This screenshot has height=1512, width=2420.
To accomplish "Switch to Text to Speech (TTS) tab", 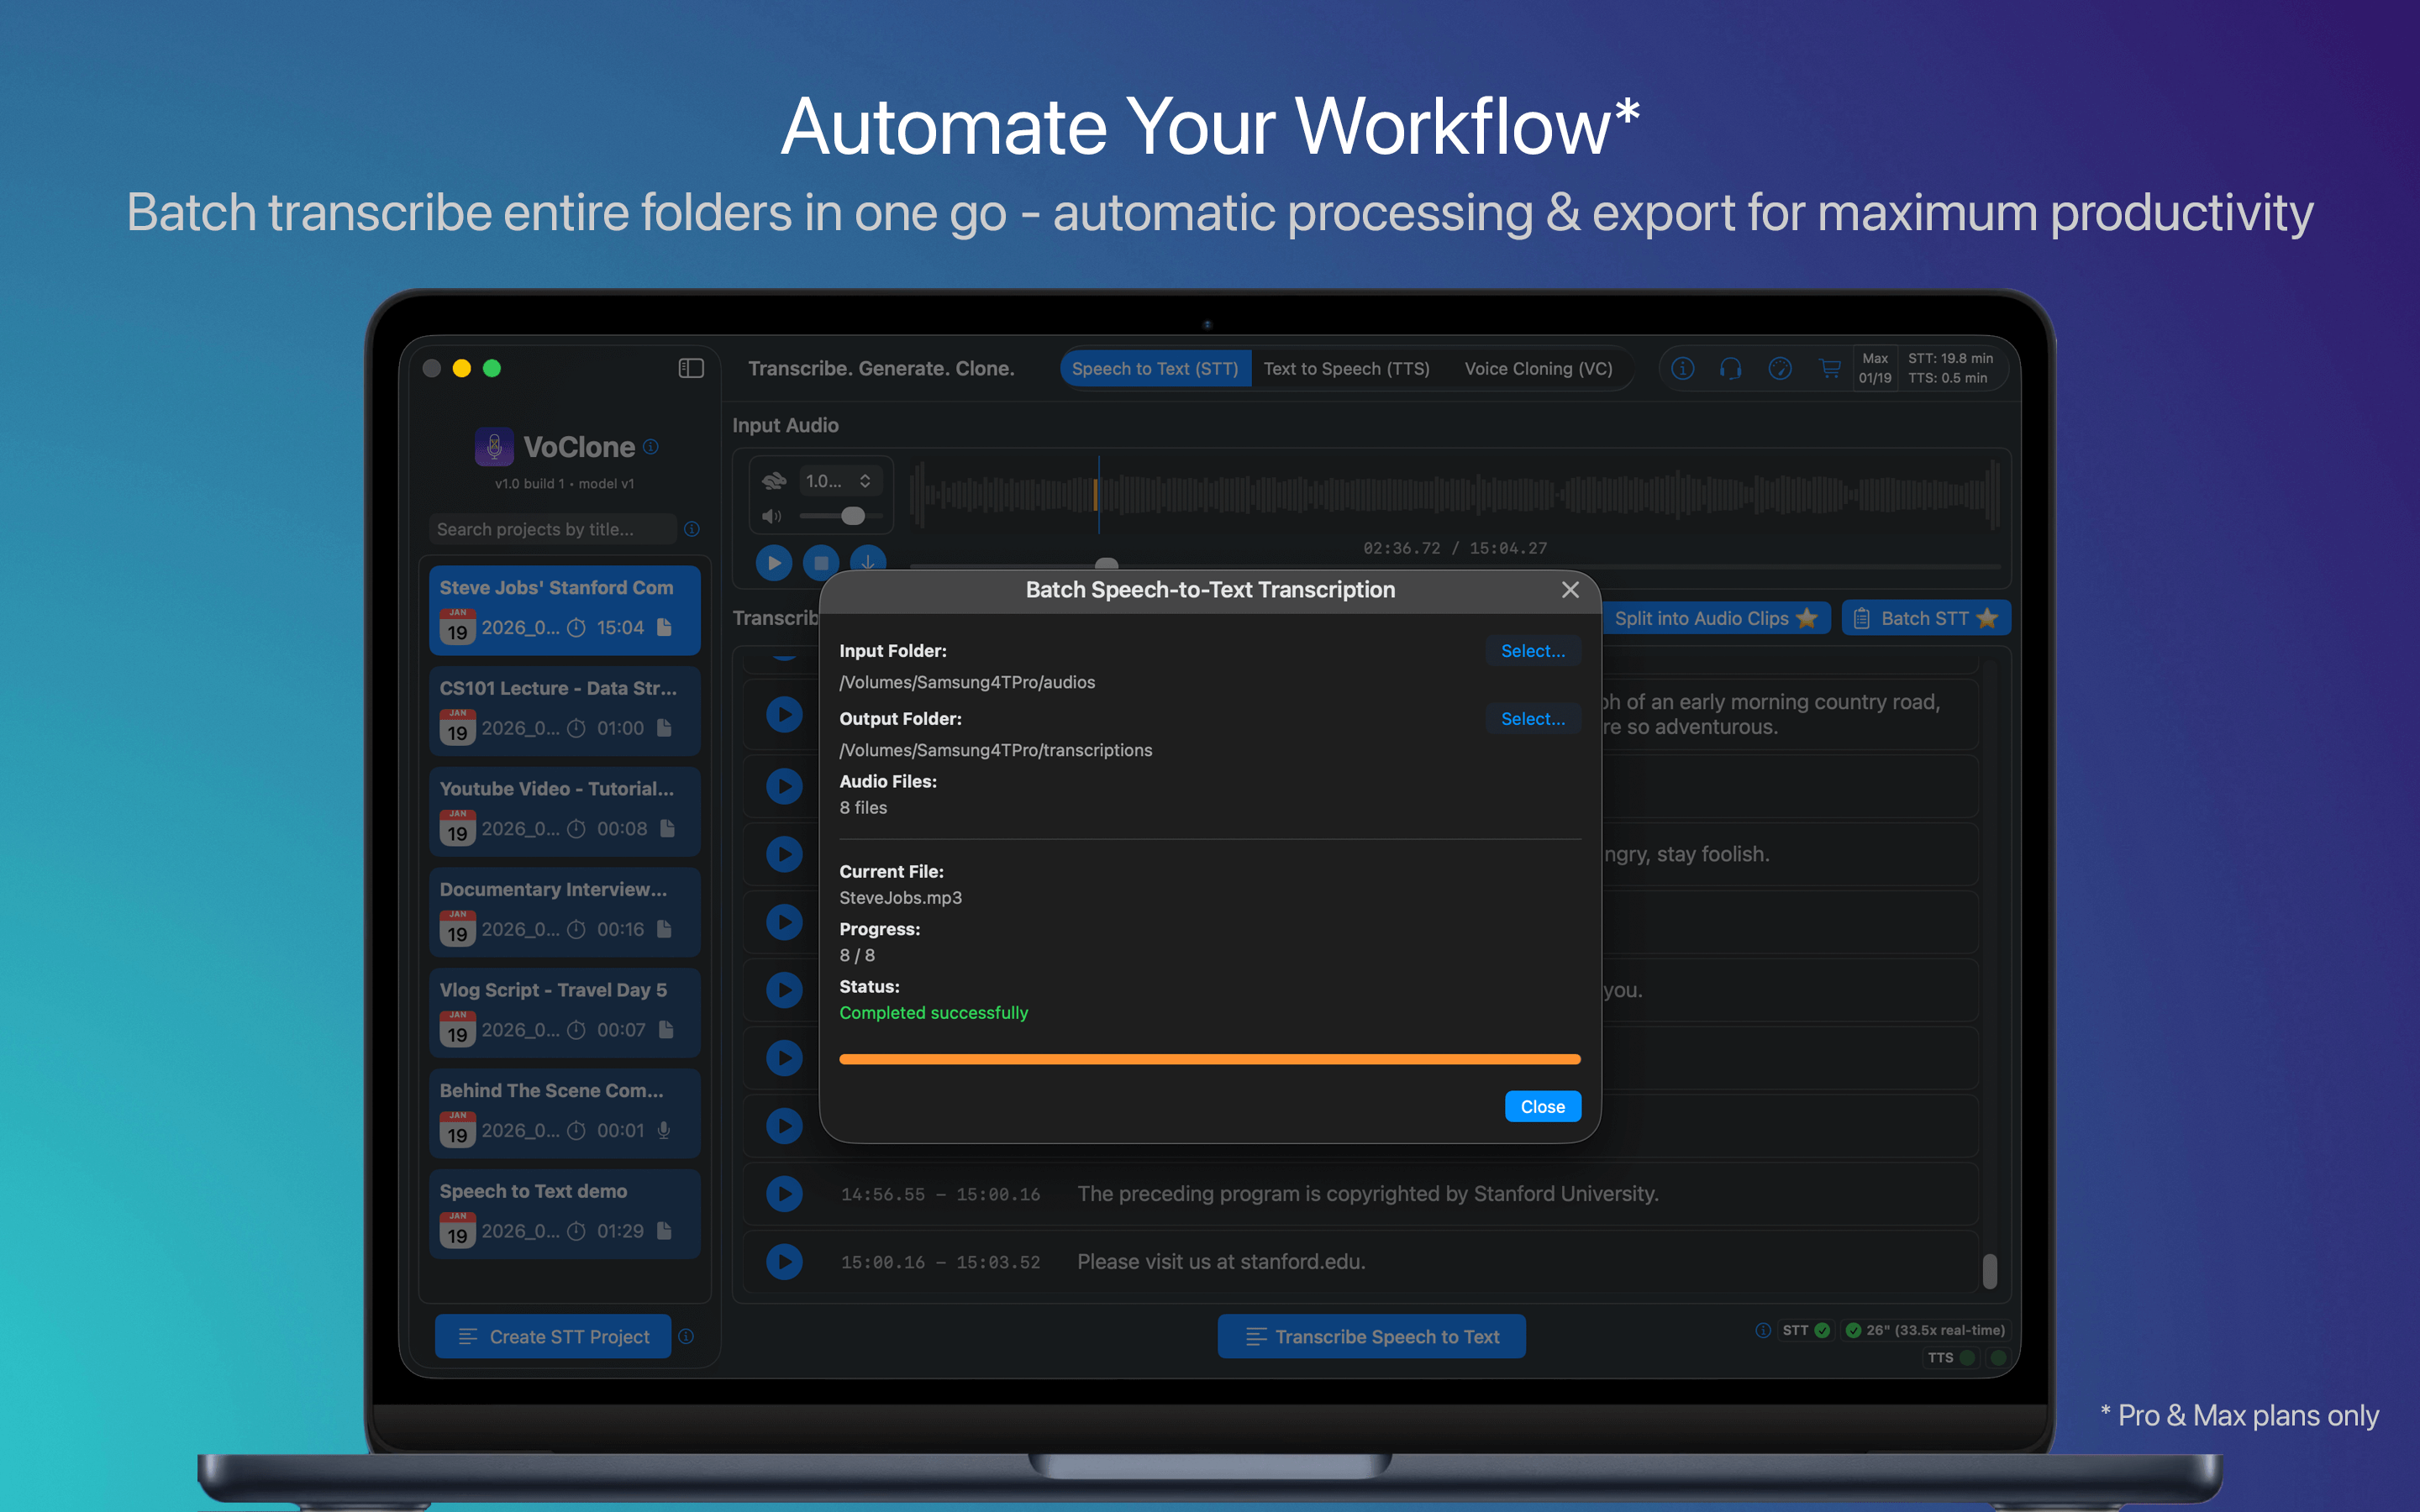I will click(1346, 368).
